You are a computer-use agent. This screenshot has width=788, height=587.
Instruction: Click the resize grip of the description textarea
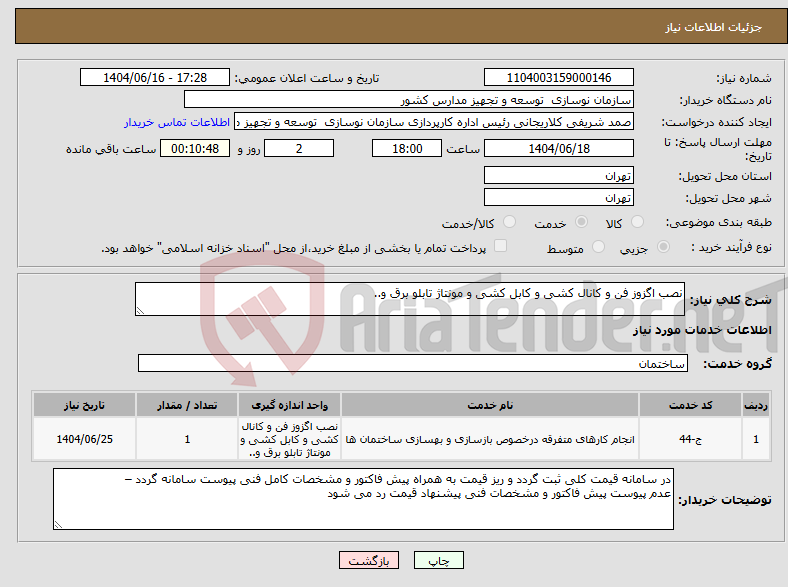click(x=140, y=311)
